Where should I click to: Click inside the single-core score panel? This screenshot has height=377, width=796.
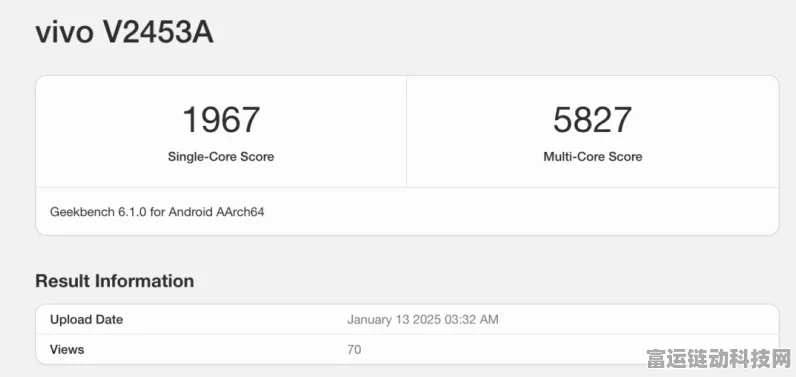(221, 132)
